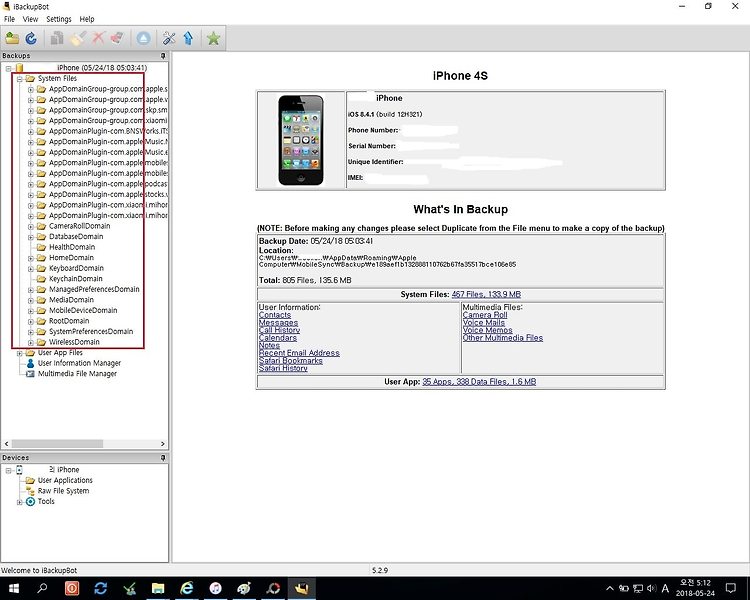This screenshot has width=750, height=600.
Task: Select Raw File System under Devices
Action: [x=63, y=491]
